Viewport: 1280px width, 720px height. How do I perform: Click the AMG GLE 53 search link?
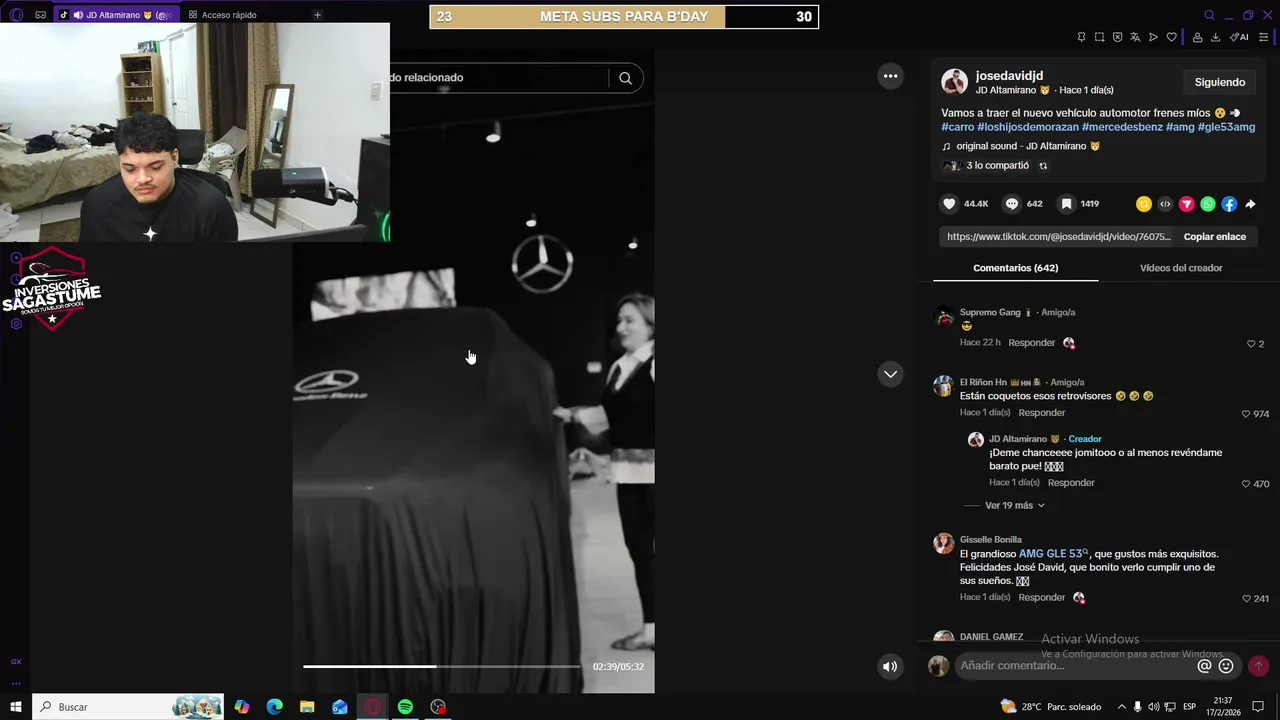1054,554
